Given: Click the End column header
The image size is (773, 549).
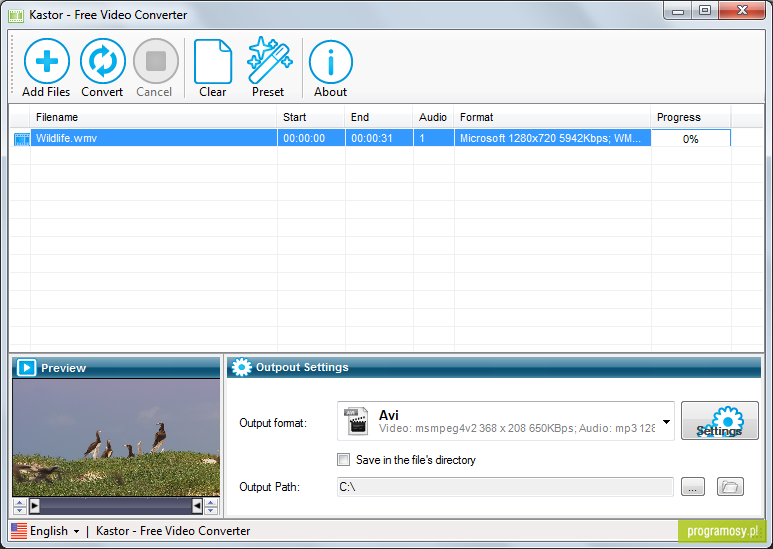Looking at the screenshot, I should click(379, 117).
